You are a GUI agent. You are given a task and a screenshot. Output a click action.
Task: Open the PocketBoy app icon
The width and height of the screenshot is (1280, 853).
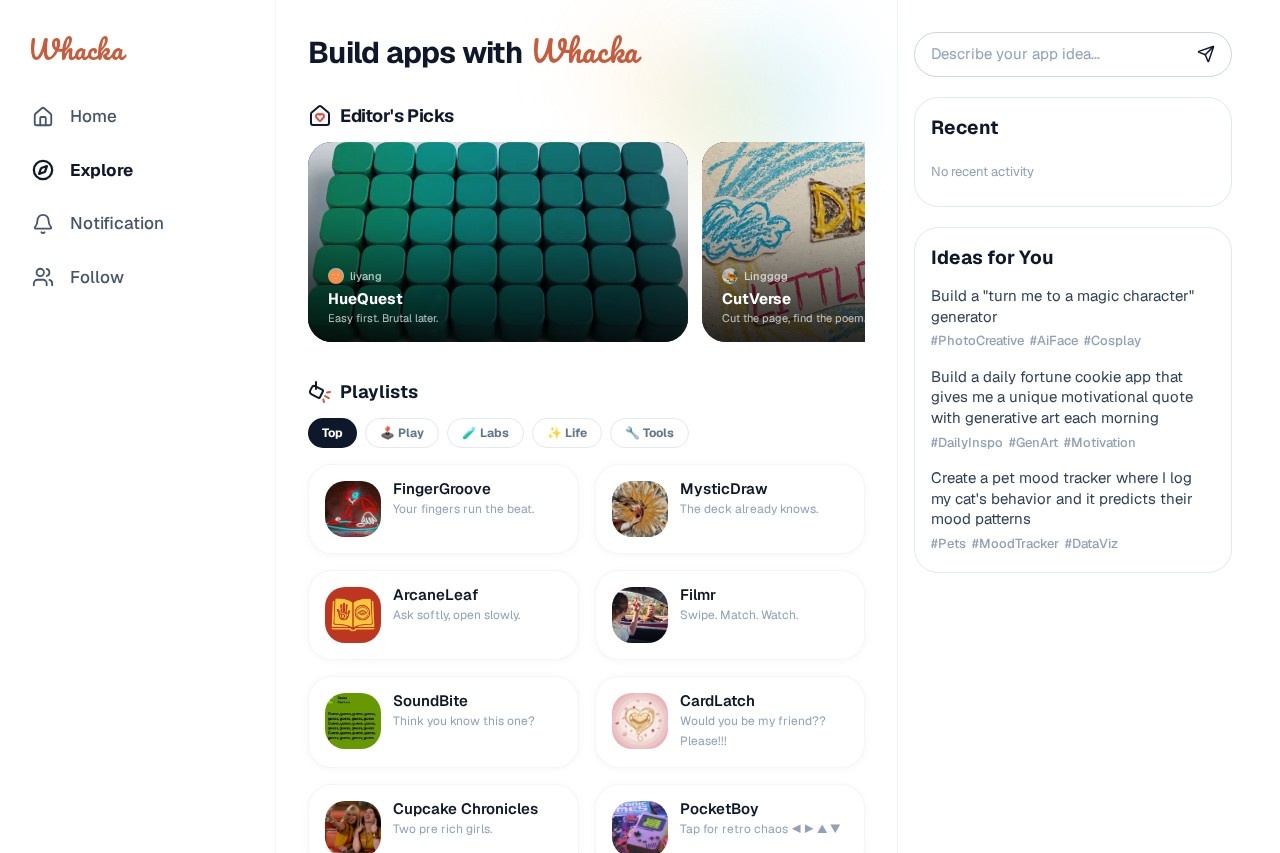[x=640, y=827]
